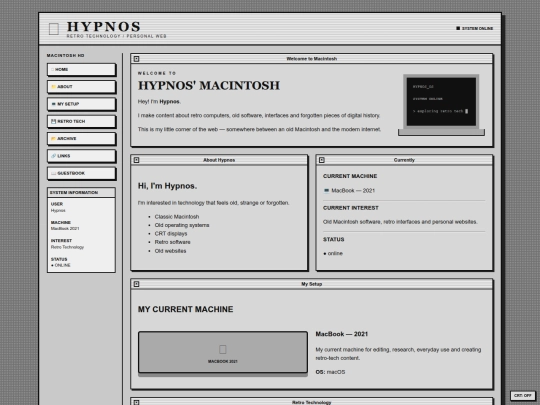Go to the About sidebar button
Screen dimensions: 540x405
click(81, 87)
